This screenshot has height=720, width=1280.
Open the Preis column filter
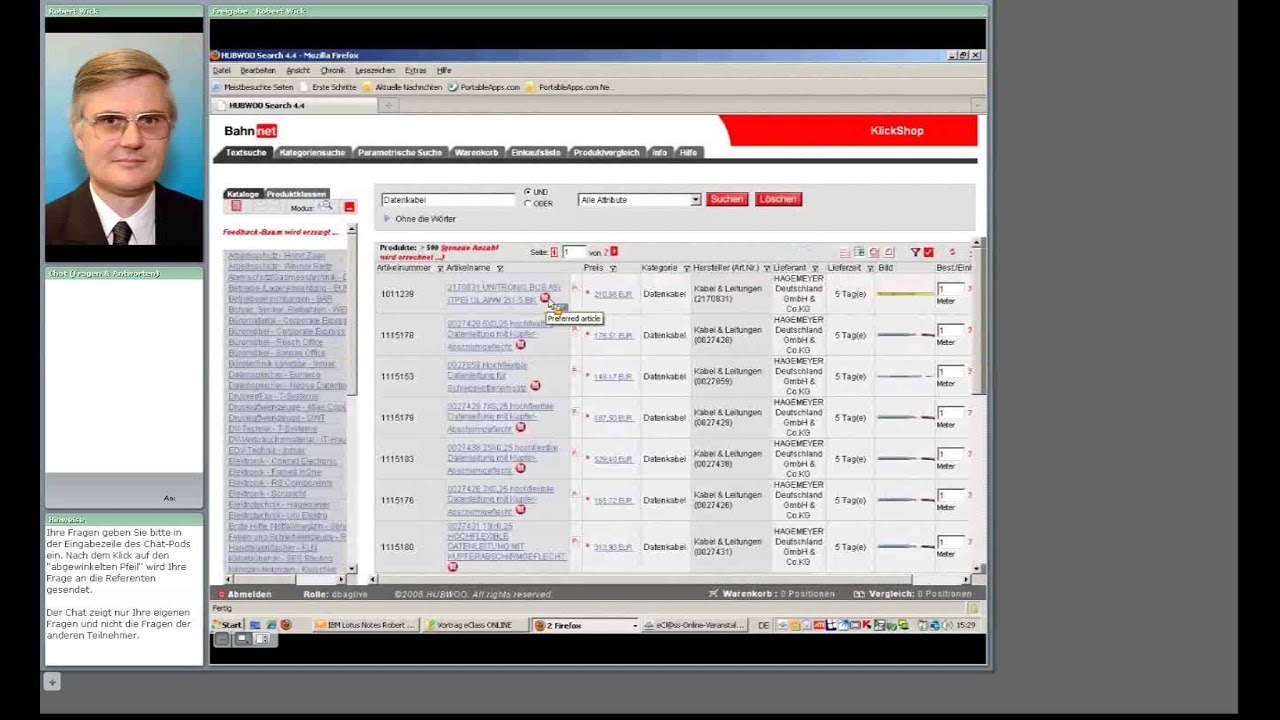(x=613, y=268)
